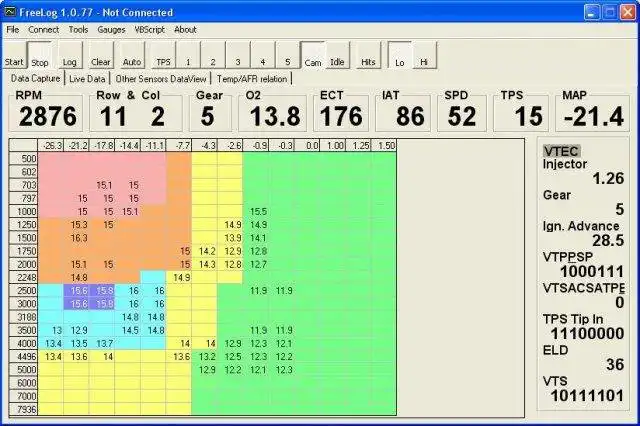Select the -26.3 column header
640x426 pixels.
pyautogui.click(x=51, y=145)
